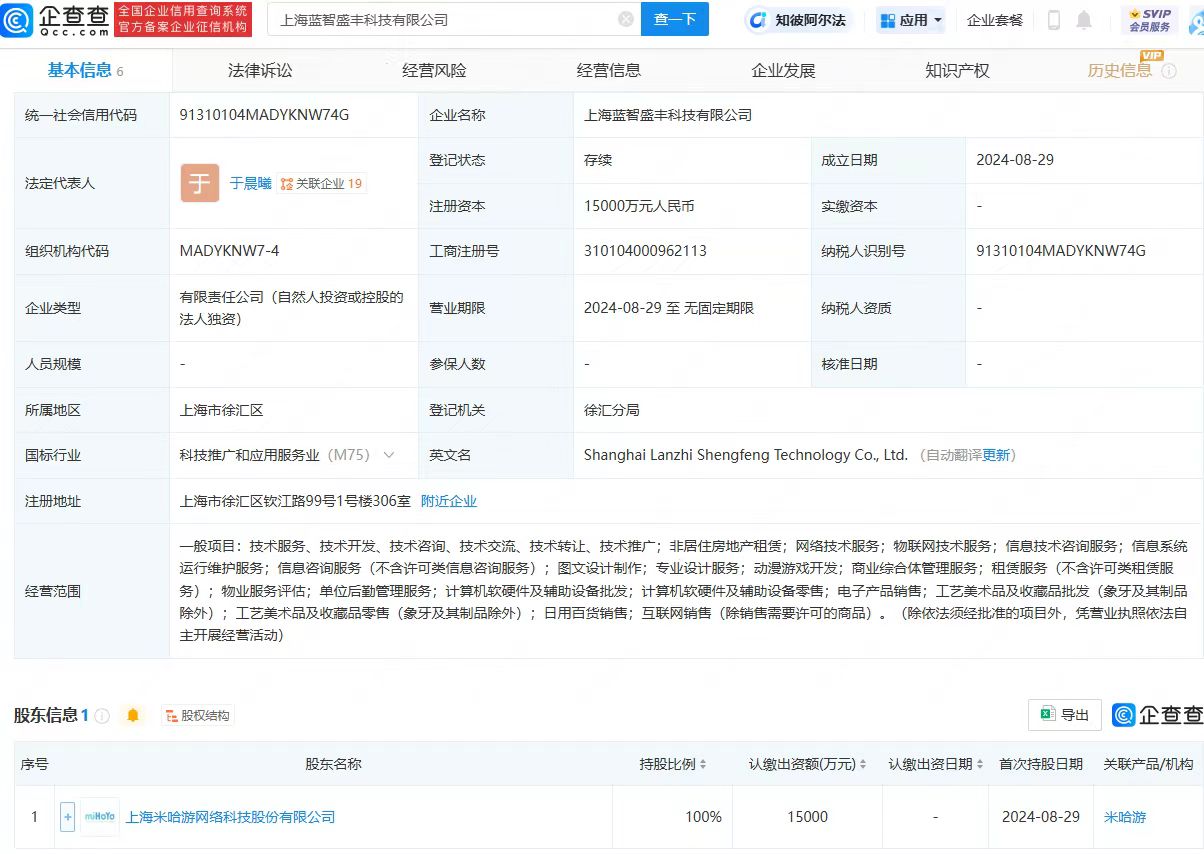This screenshot has height=854, width=1204.
Task: Sort by 持股比例 column arrows
Action: point(703,764)
